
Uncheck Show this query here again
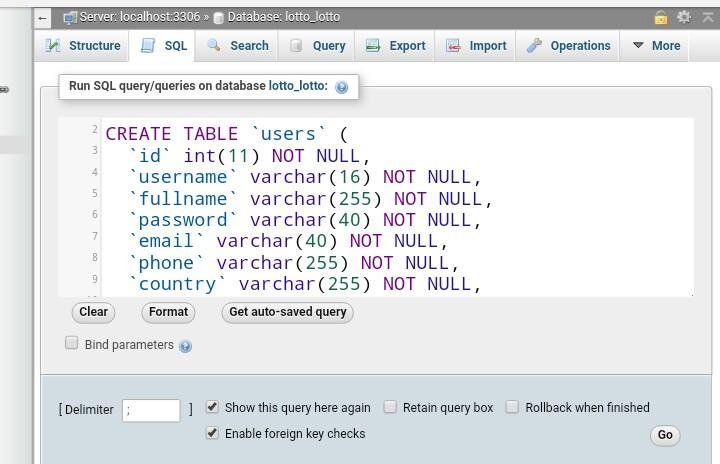coord(212,407)
